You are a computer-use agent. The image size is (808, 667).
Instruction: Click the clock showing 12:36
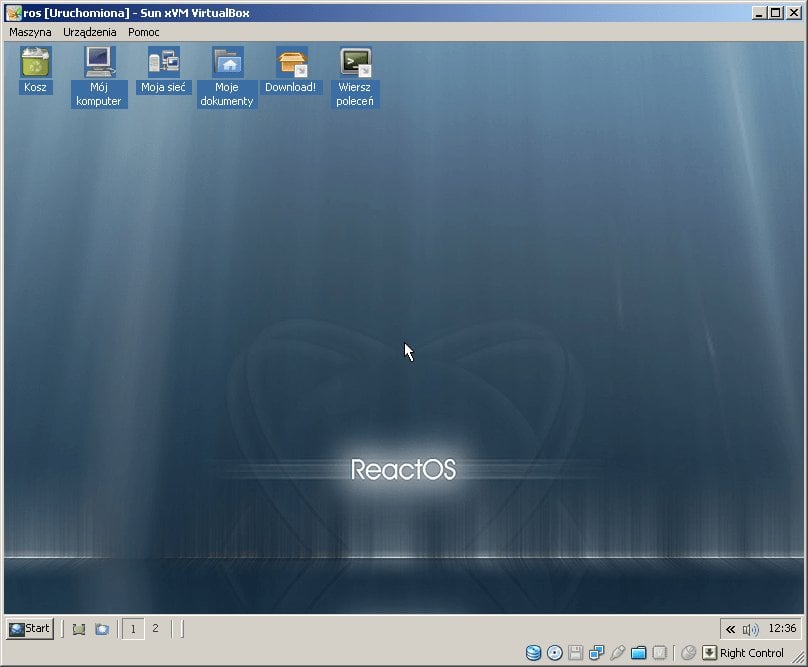click(781, 628)
